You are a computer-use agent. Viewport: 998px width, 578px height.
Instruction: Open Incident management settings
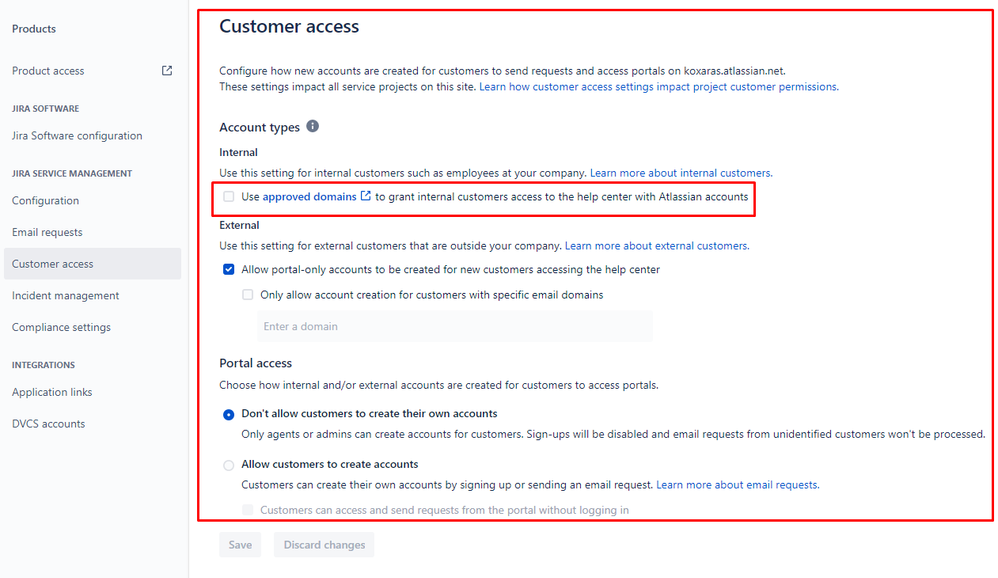coord(65,295)
